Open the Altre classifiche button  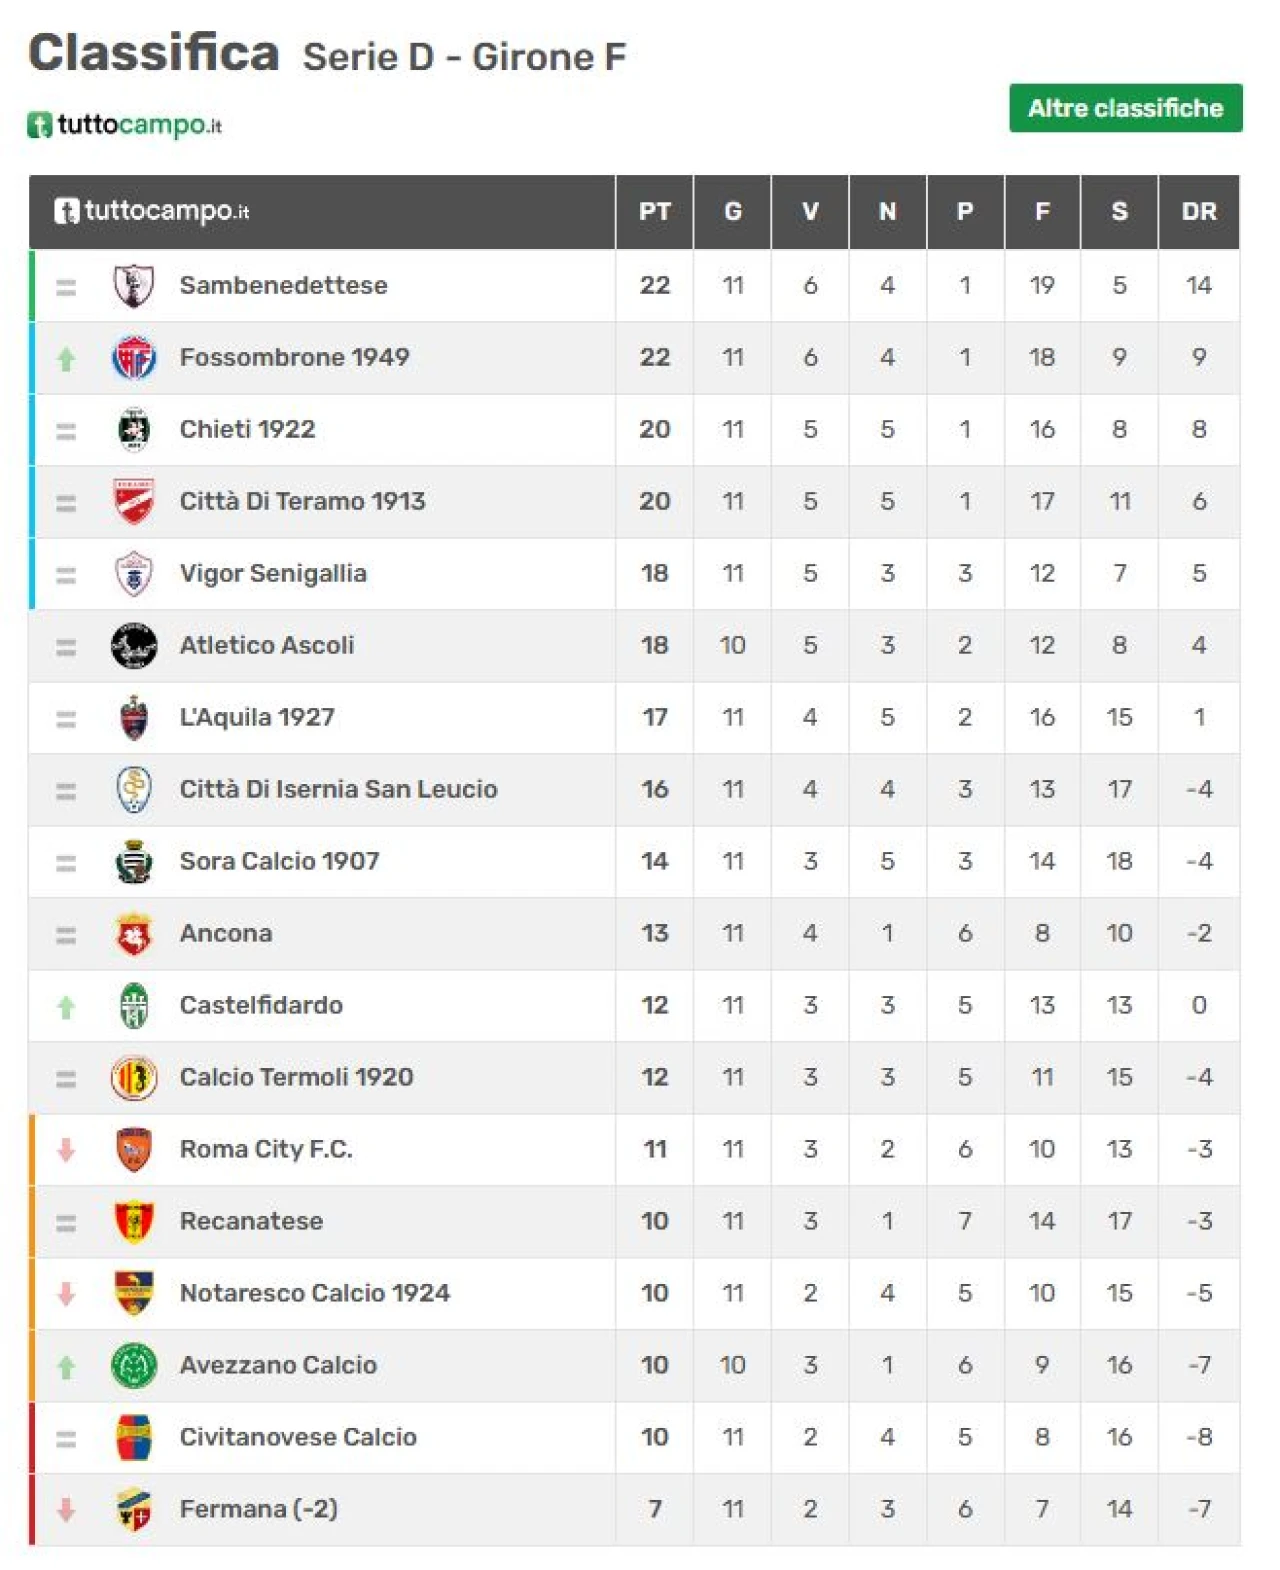point(1125,108)
